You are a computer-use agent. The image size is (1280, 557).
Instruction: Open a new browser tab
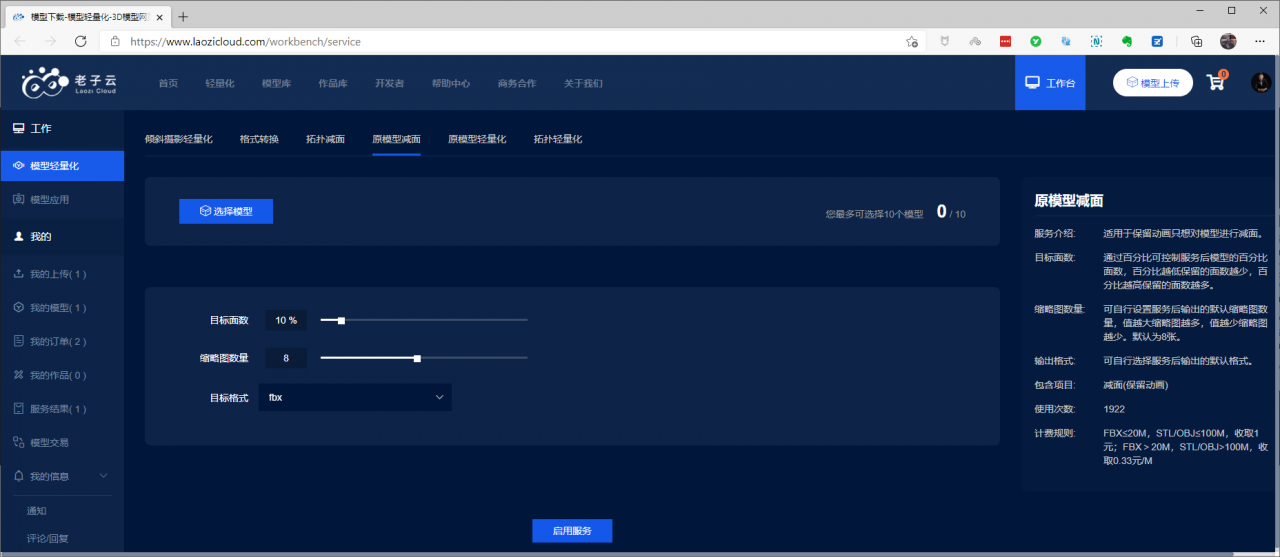pyautogui.click(x=183, y=16)
